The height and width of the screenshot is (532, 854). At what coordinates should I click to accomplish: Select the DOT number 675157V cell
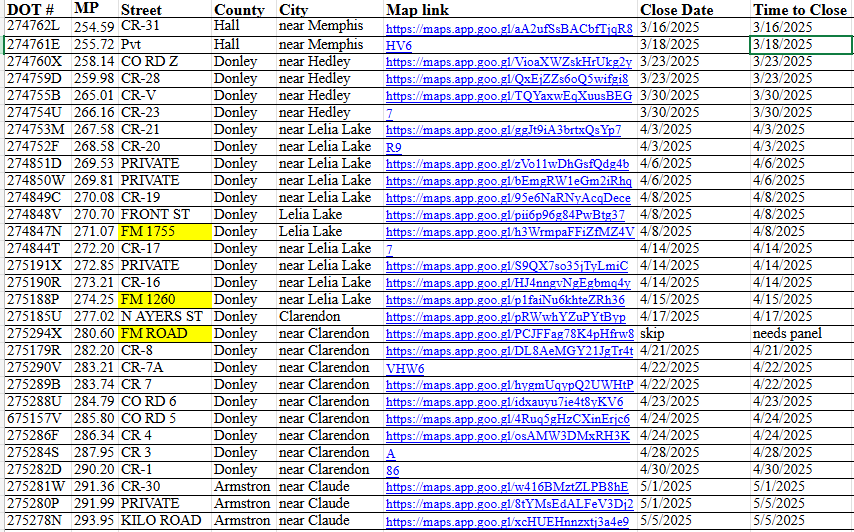tap(35, 419)
